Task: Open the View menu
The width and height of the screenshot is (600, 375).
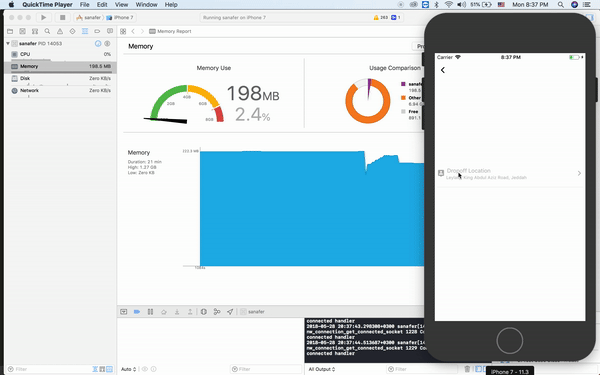Action: (x=121, y=5)
